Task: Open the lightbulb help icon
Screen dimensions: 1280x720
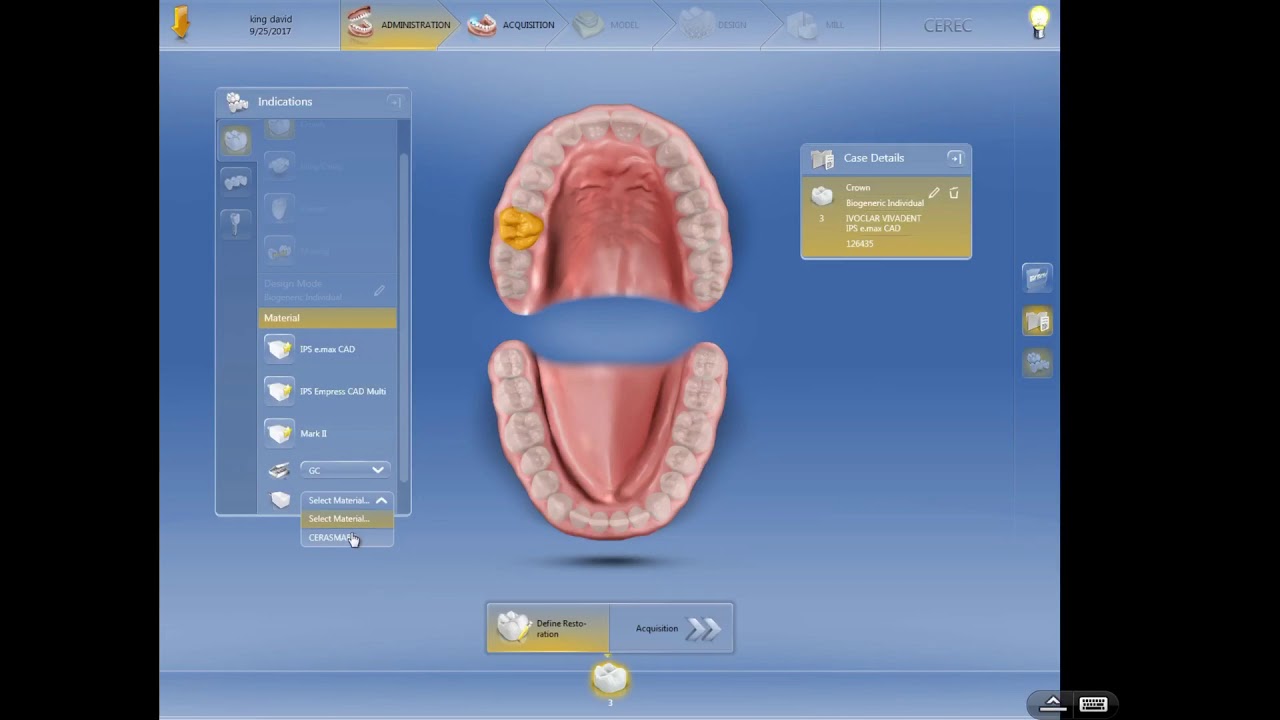Action: pos(1039,22)
